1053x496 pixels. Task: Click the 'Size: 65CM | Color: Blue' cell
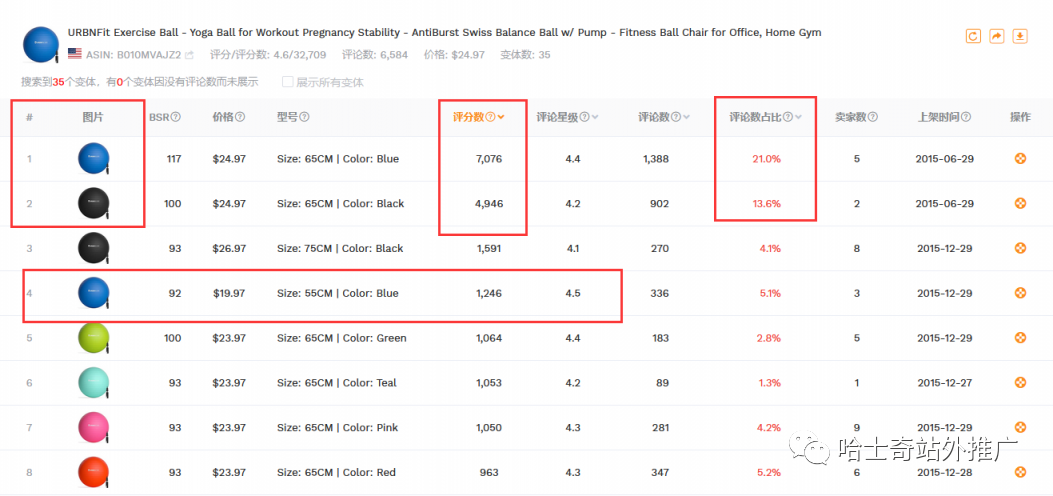[x=338, y=159]
